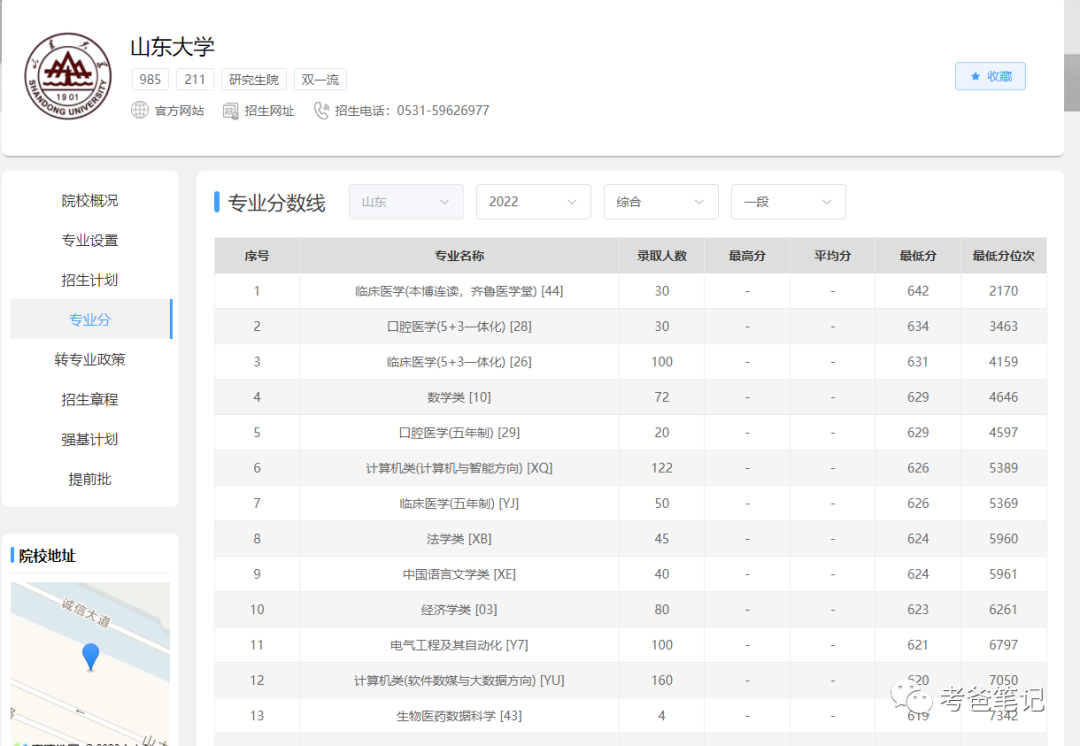Click row 计算机类(计算机与智能方向) [XQ]
This screenshot has width=1080, height=746.
[630, 468]
